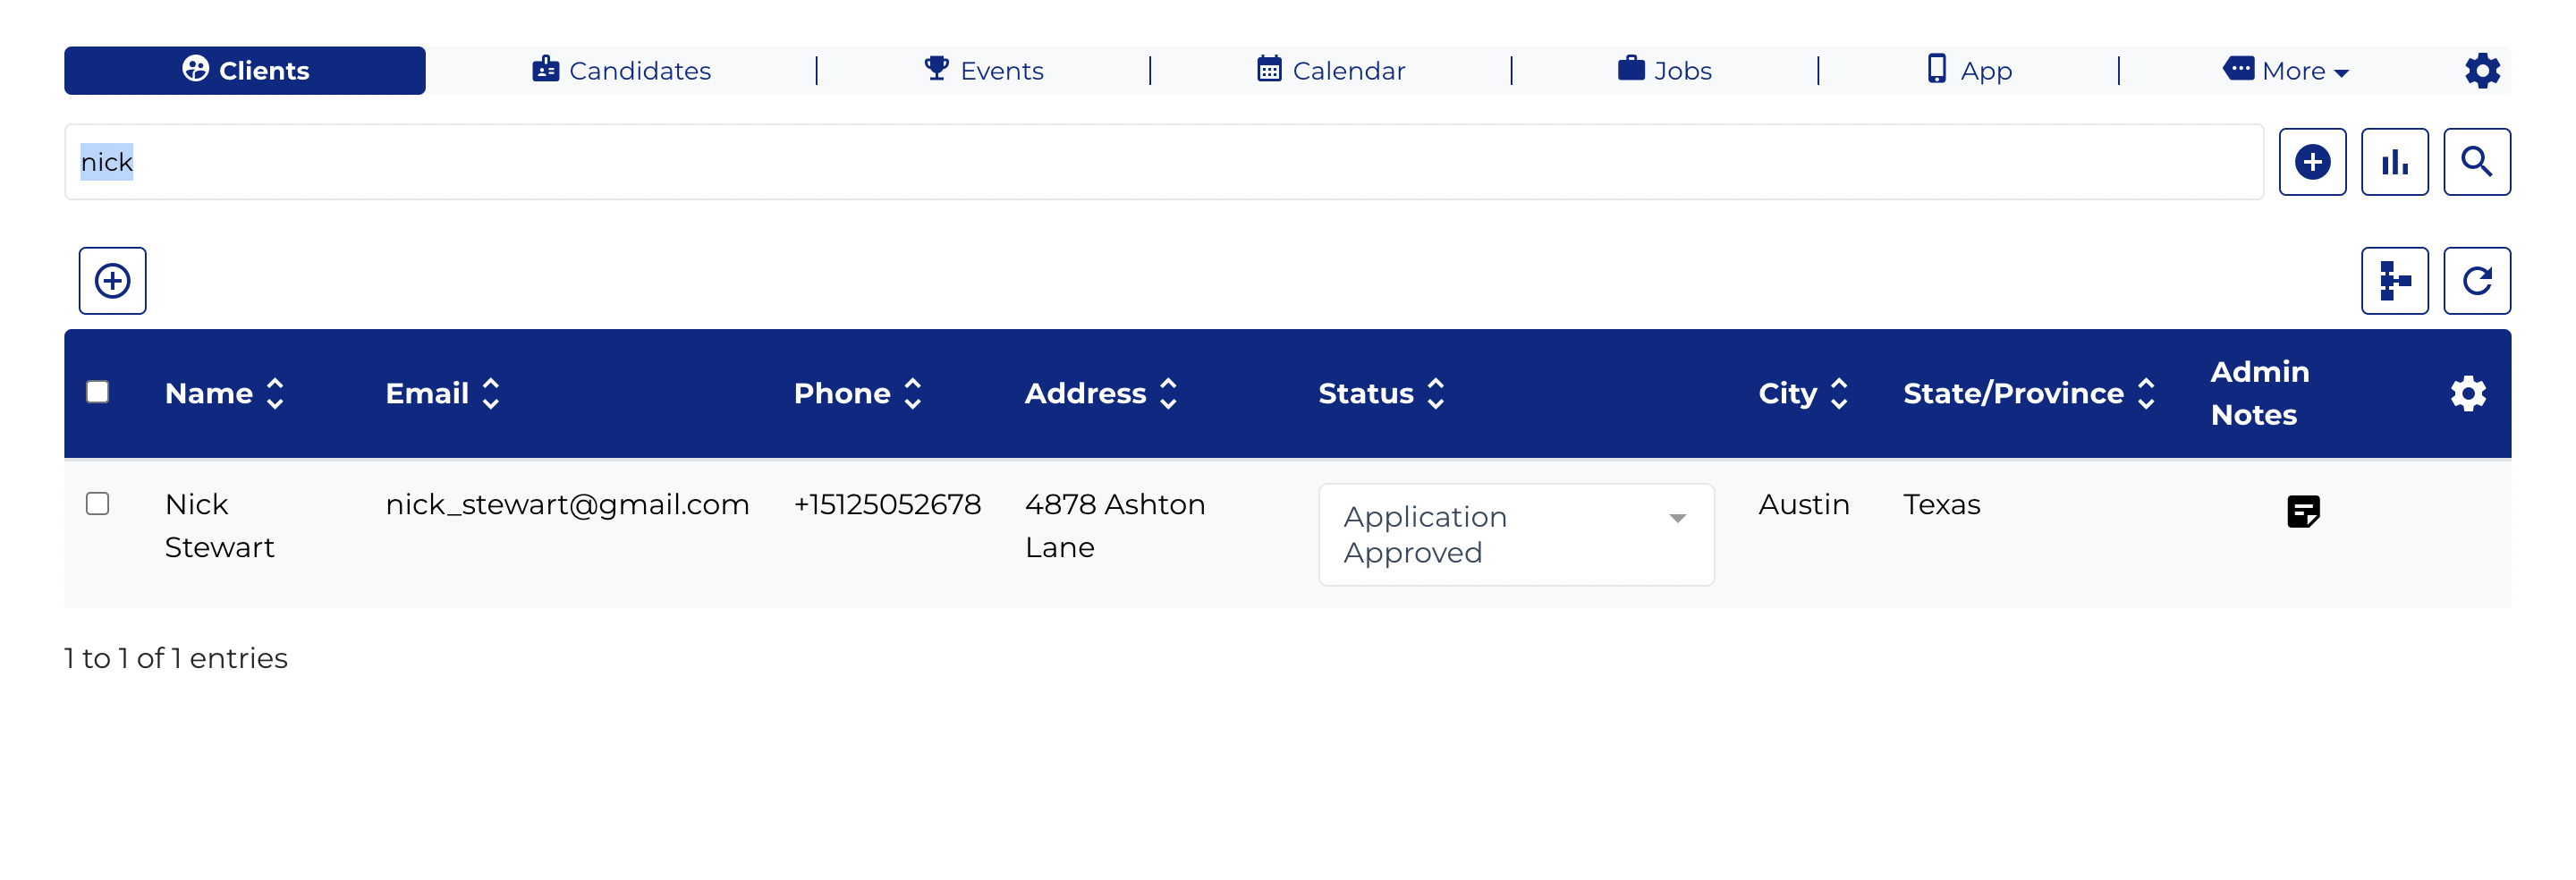Screen dimensions: 2576x880
Task: Click the add client plus icon beside search
Action: pos(2311,162)
